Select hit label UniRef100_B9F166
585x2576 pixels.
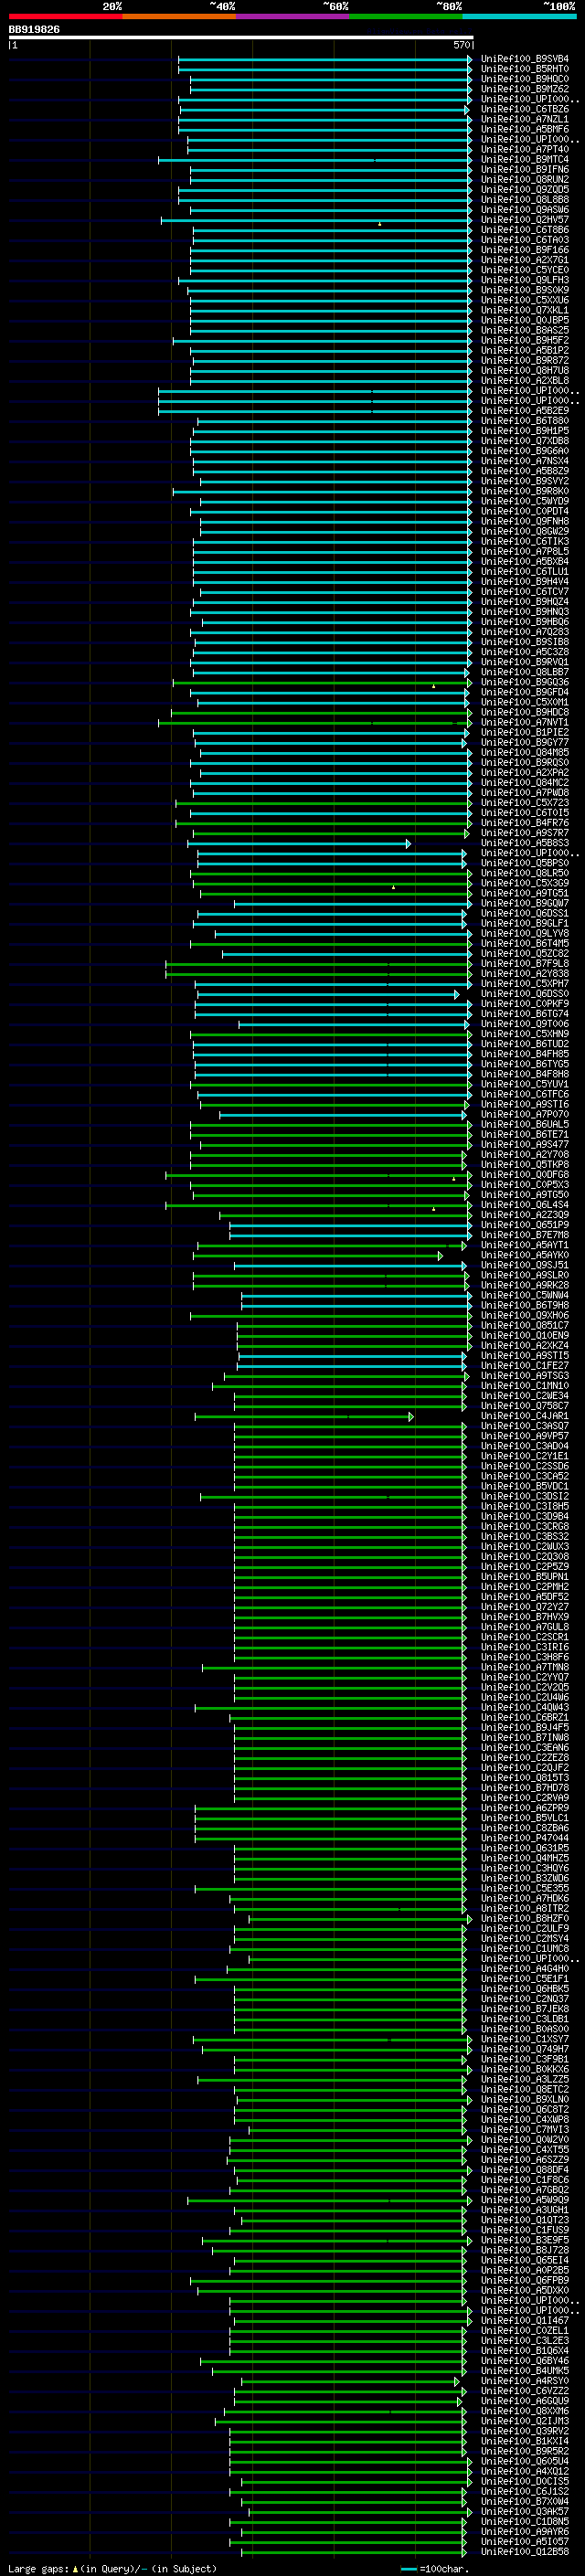pos(525,250)
